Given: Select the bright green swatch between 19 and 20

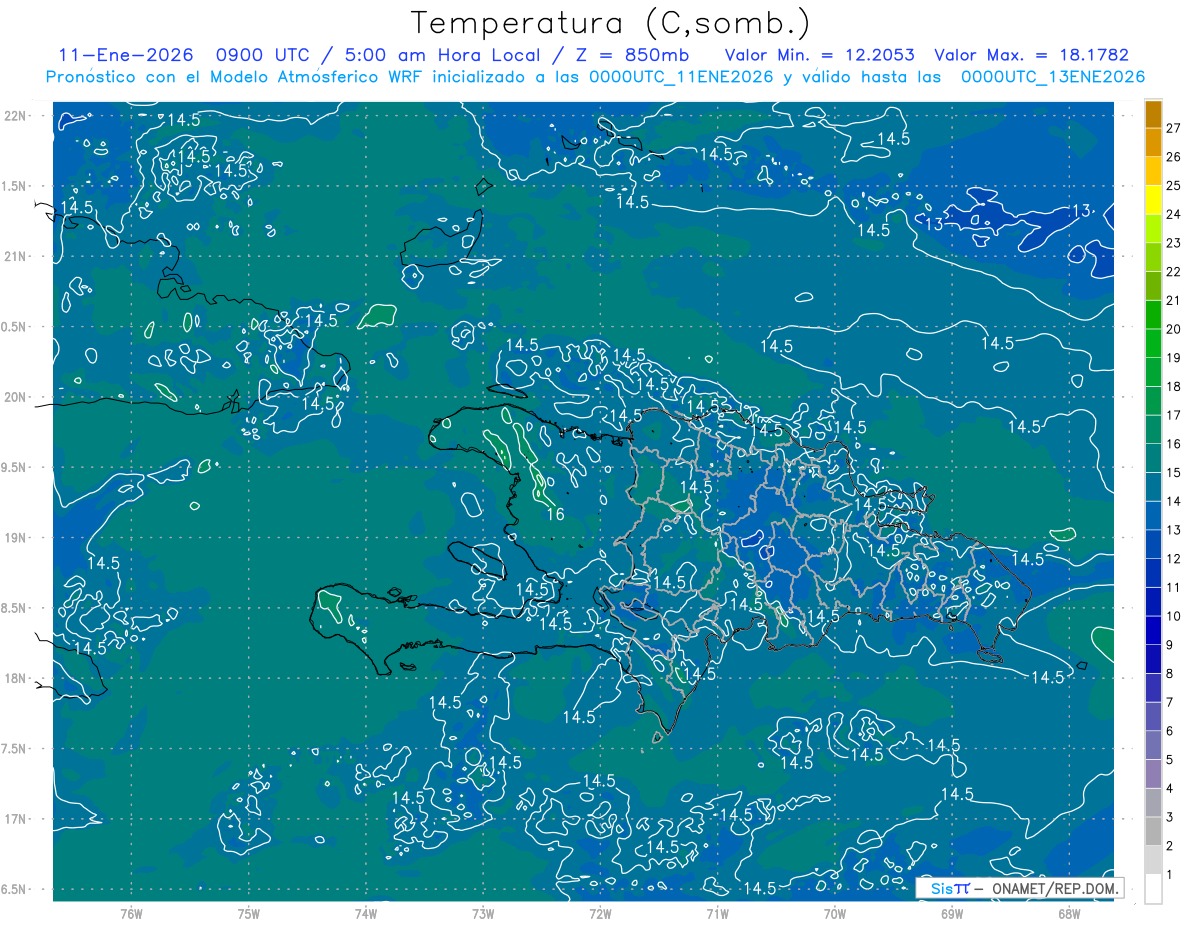Looking at the screenshot, I should (1153, 343).
